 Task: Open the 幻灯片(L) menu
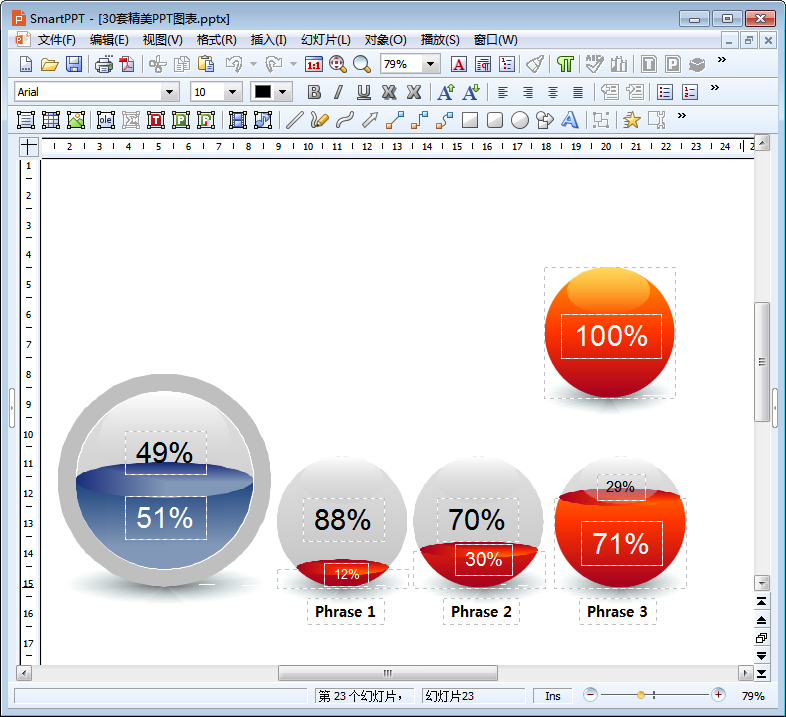coord(325,40)
